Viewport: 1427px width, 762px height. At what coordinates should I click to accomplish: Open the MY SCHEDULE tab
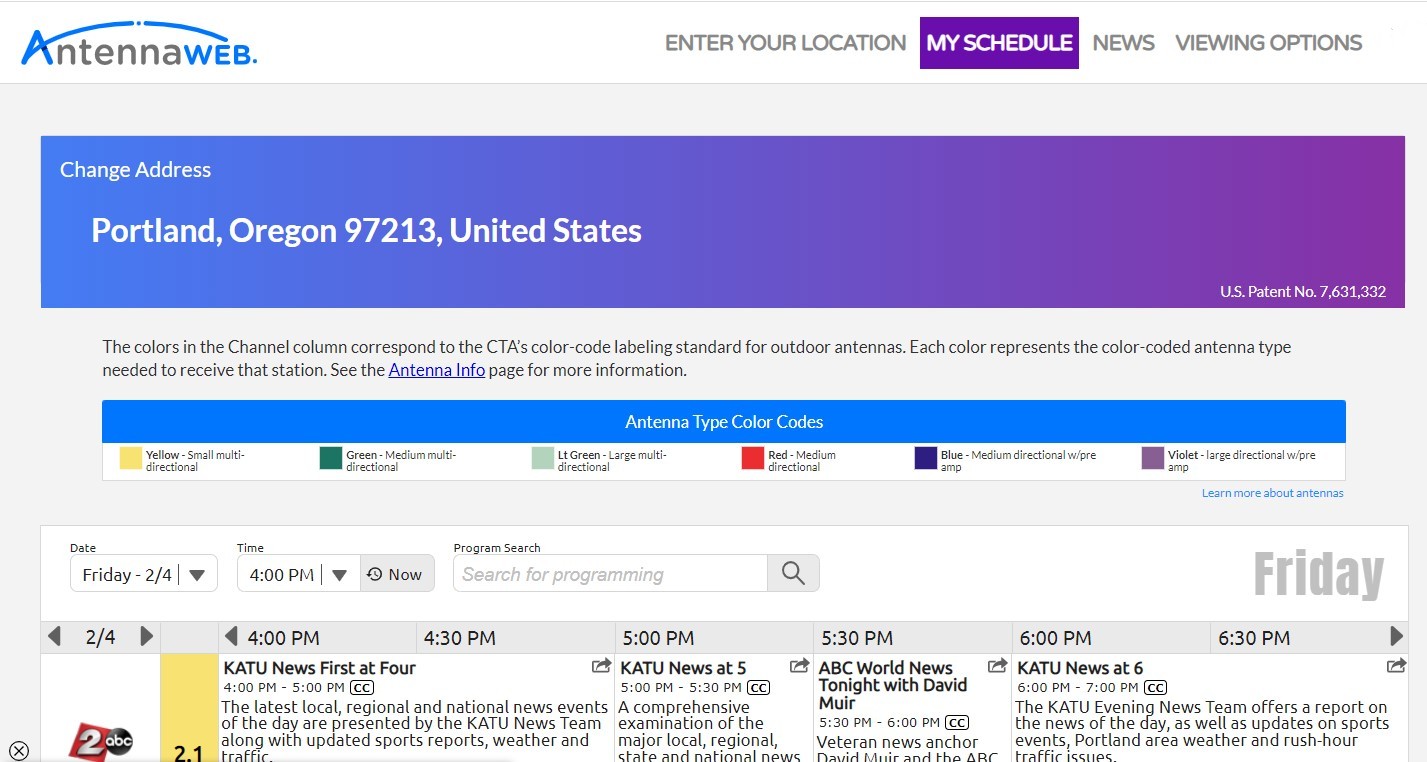click(x=999, y=43)
